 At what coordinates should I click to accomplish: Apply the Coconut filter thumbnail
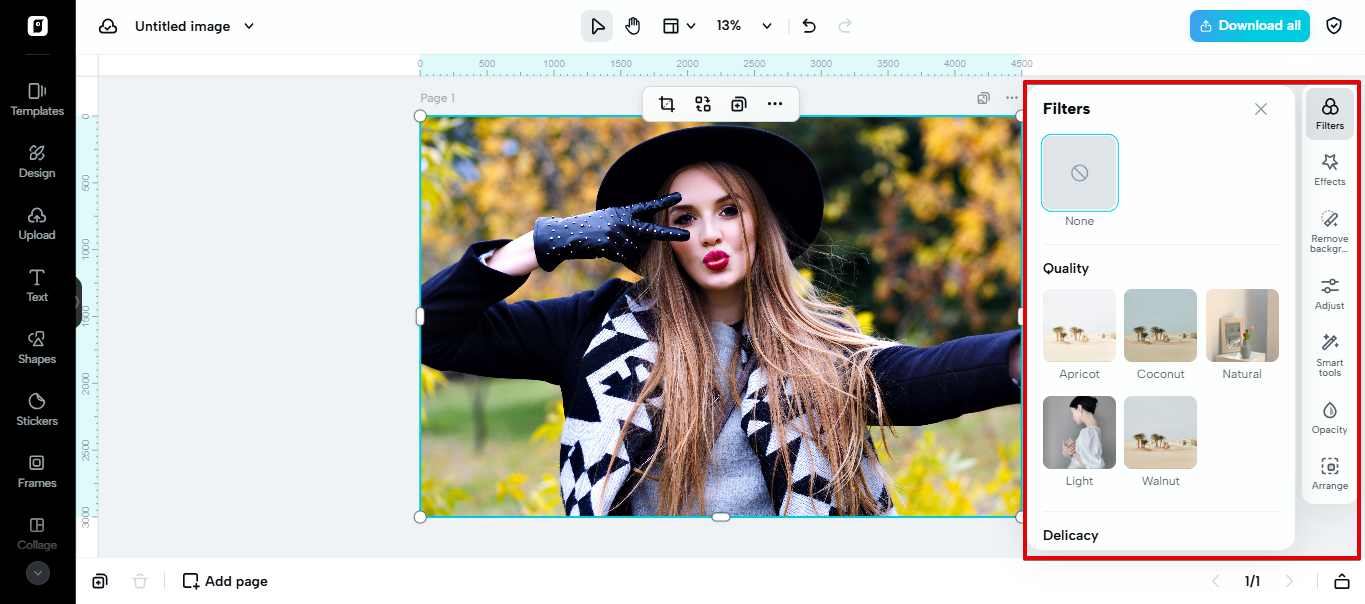click(1160, 326)
